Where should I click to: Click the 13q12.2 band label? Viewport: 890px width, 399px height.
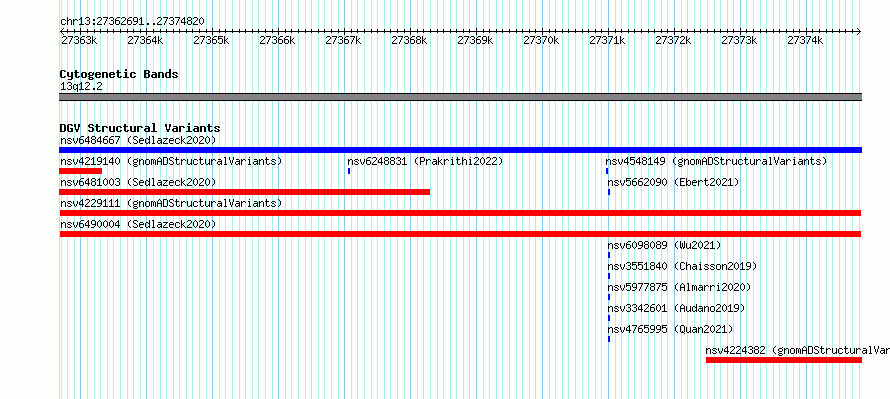pyautogui.click(x=81, y=87)
